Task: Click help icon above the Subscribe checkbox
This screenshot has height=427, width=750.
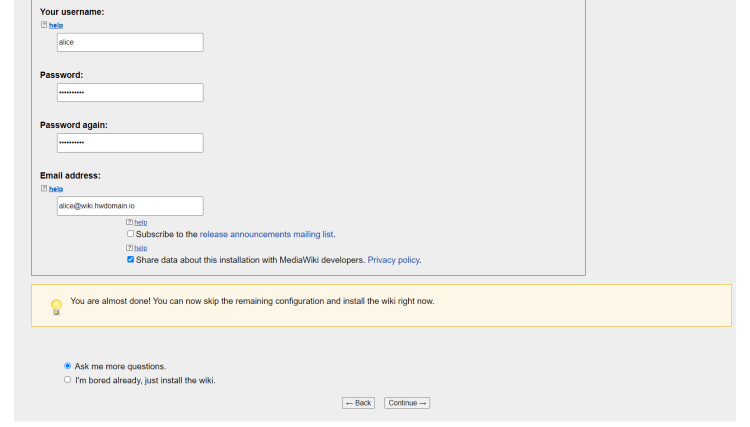Action: (129, 222)
